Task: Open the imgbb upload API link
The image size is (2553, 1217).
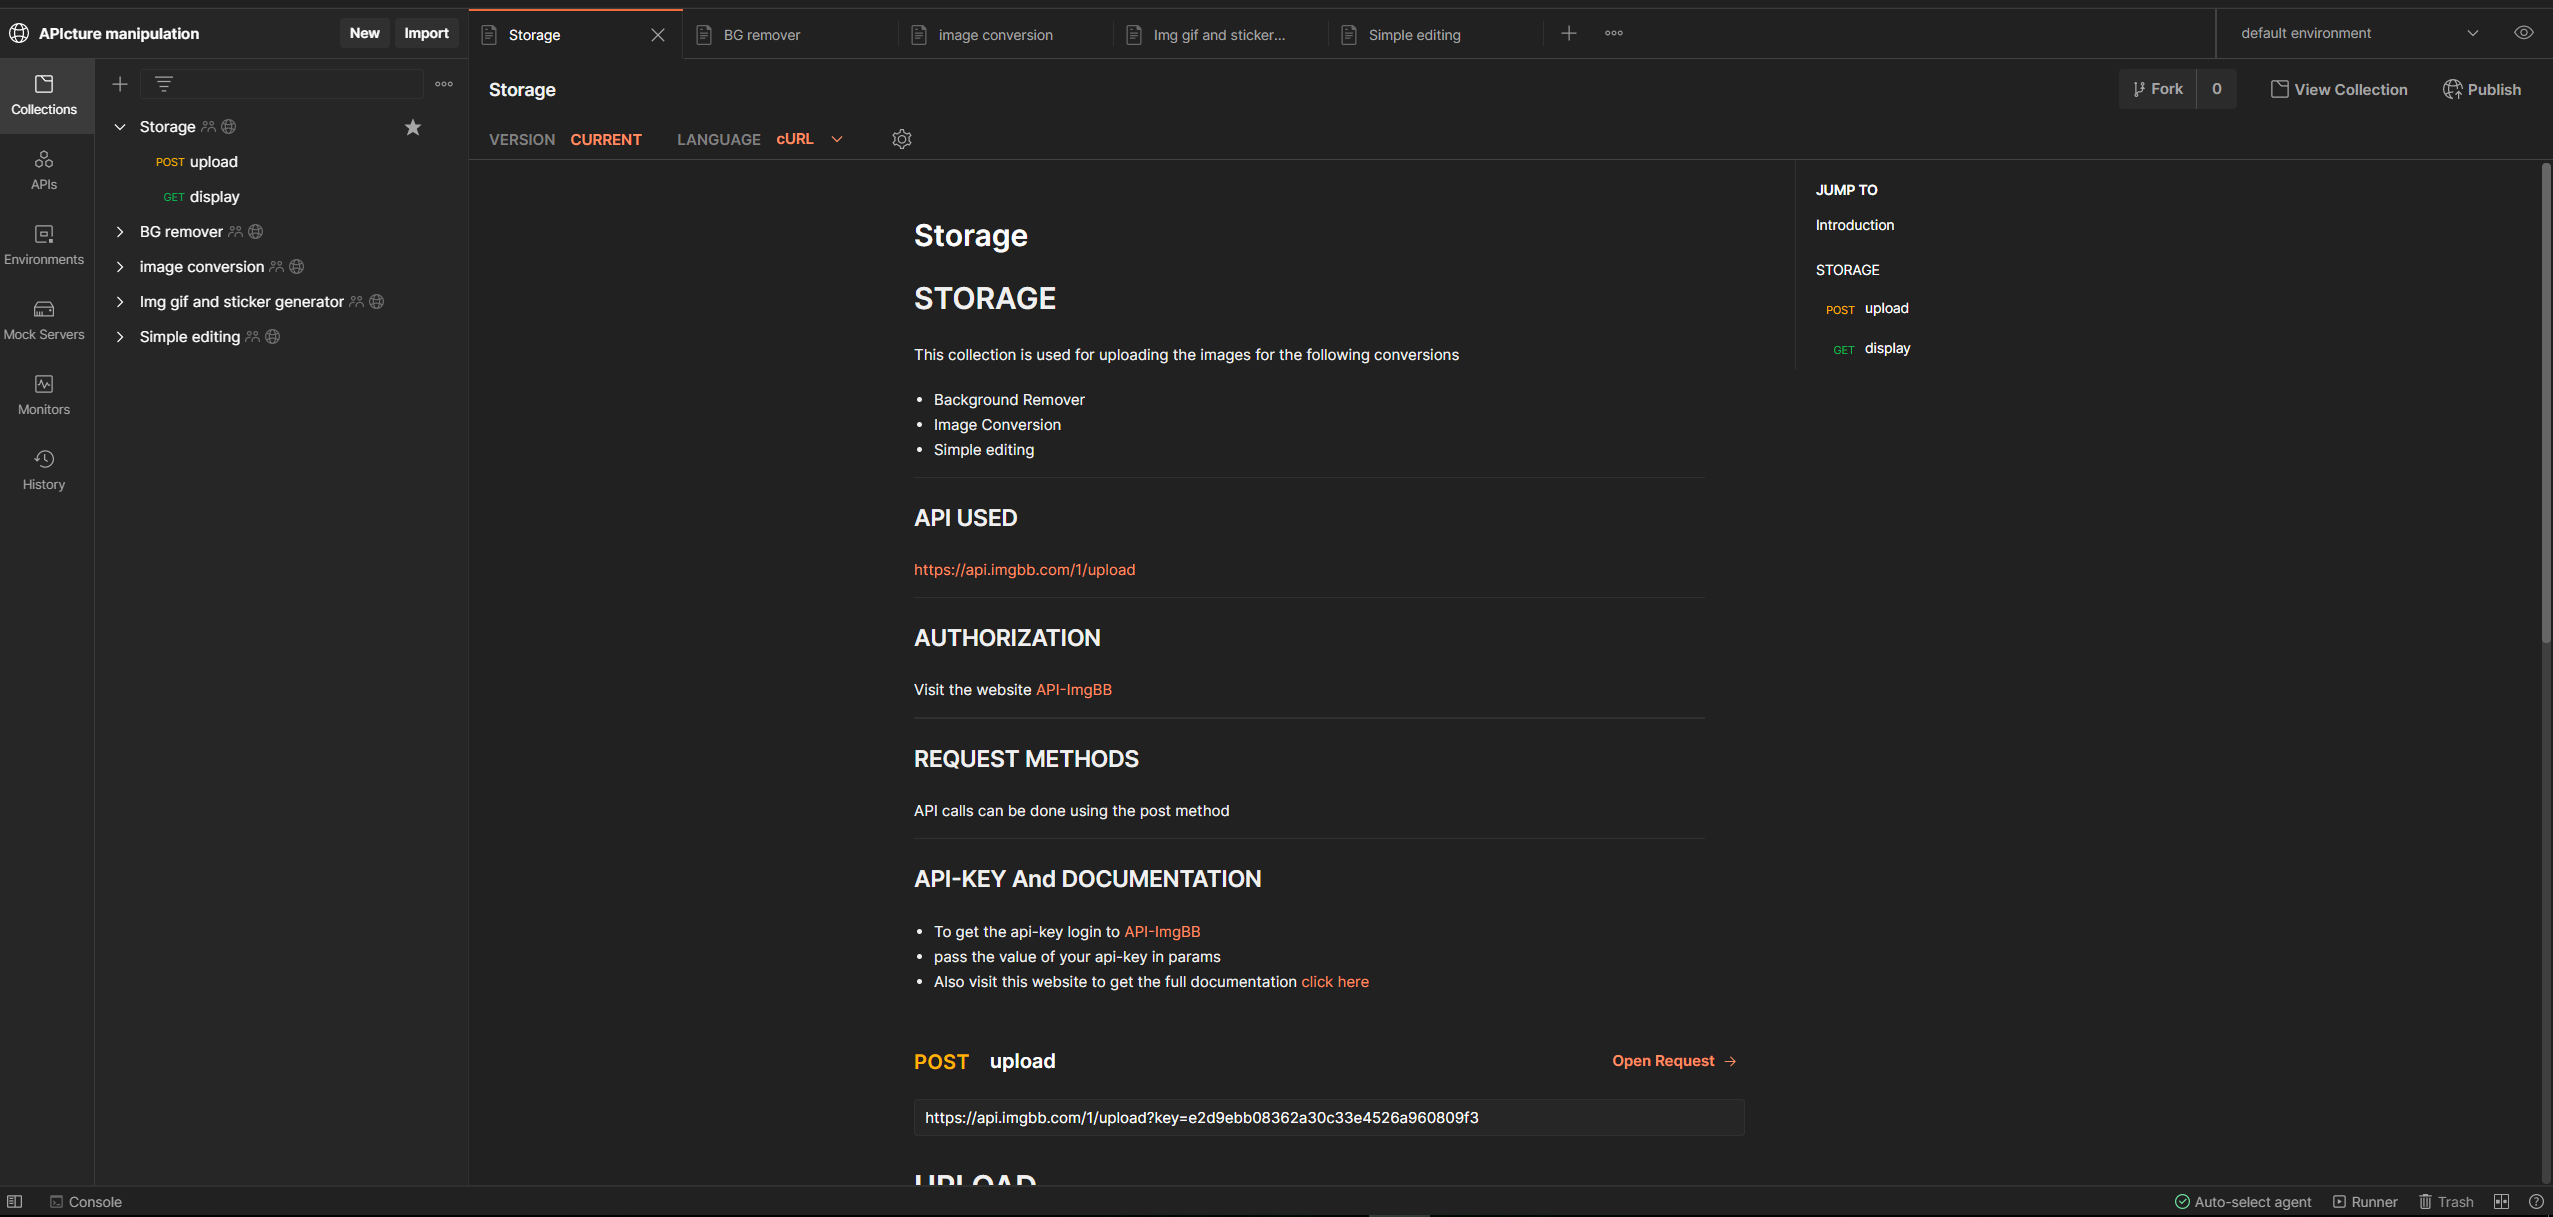Action: pos(1024,570)
